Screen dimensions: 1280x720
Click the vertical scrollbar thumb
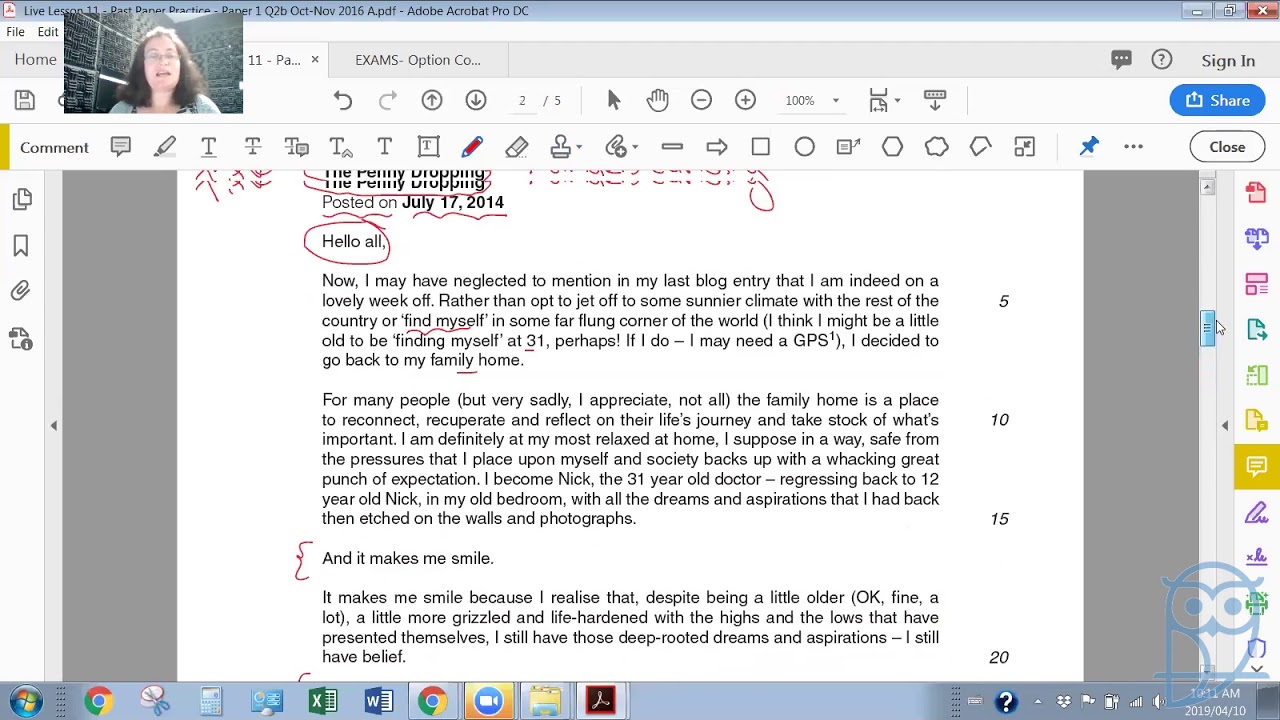point(1208,328)
